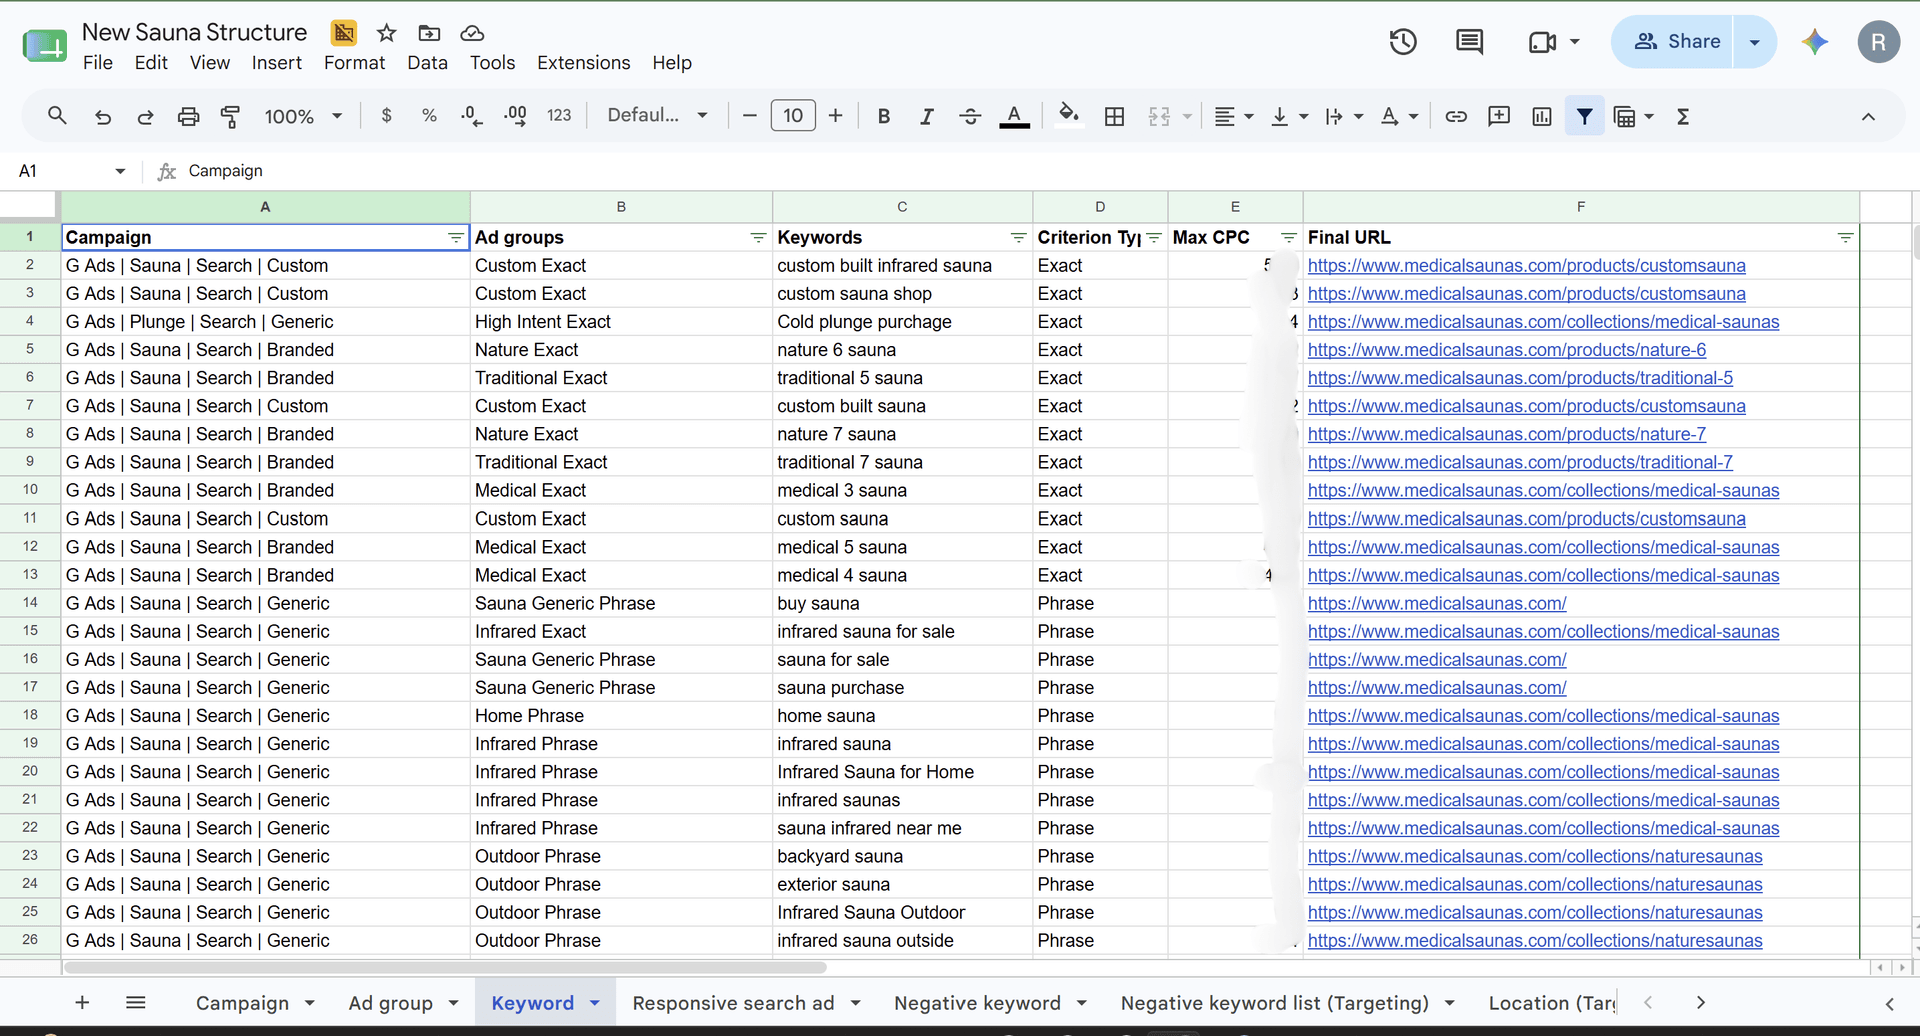The width and height of the screenshot is (1920, 1036).
Task: Open the Insert menu
Action: point(276,62)
